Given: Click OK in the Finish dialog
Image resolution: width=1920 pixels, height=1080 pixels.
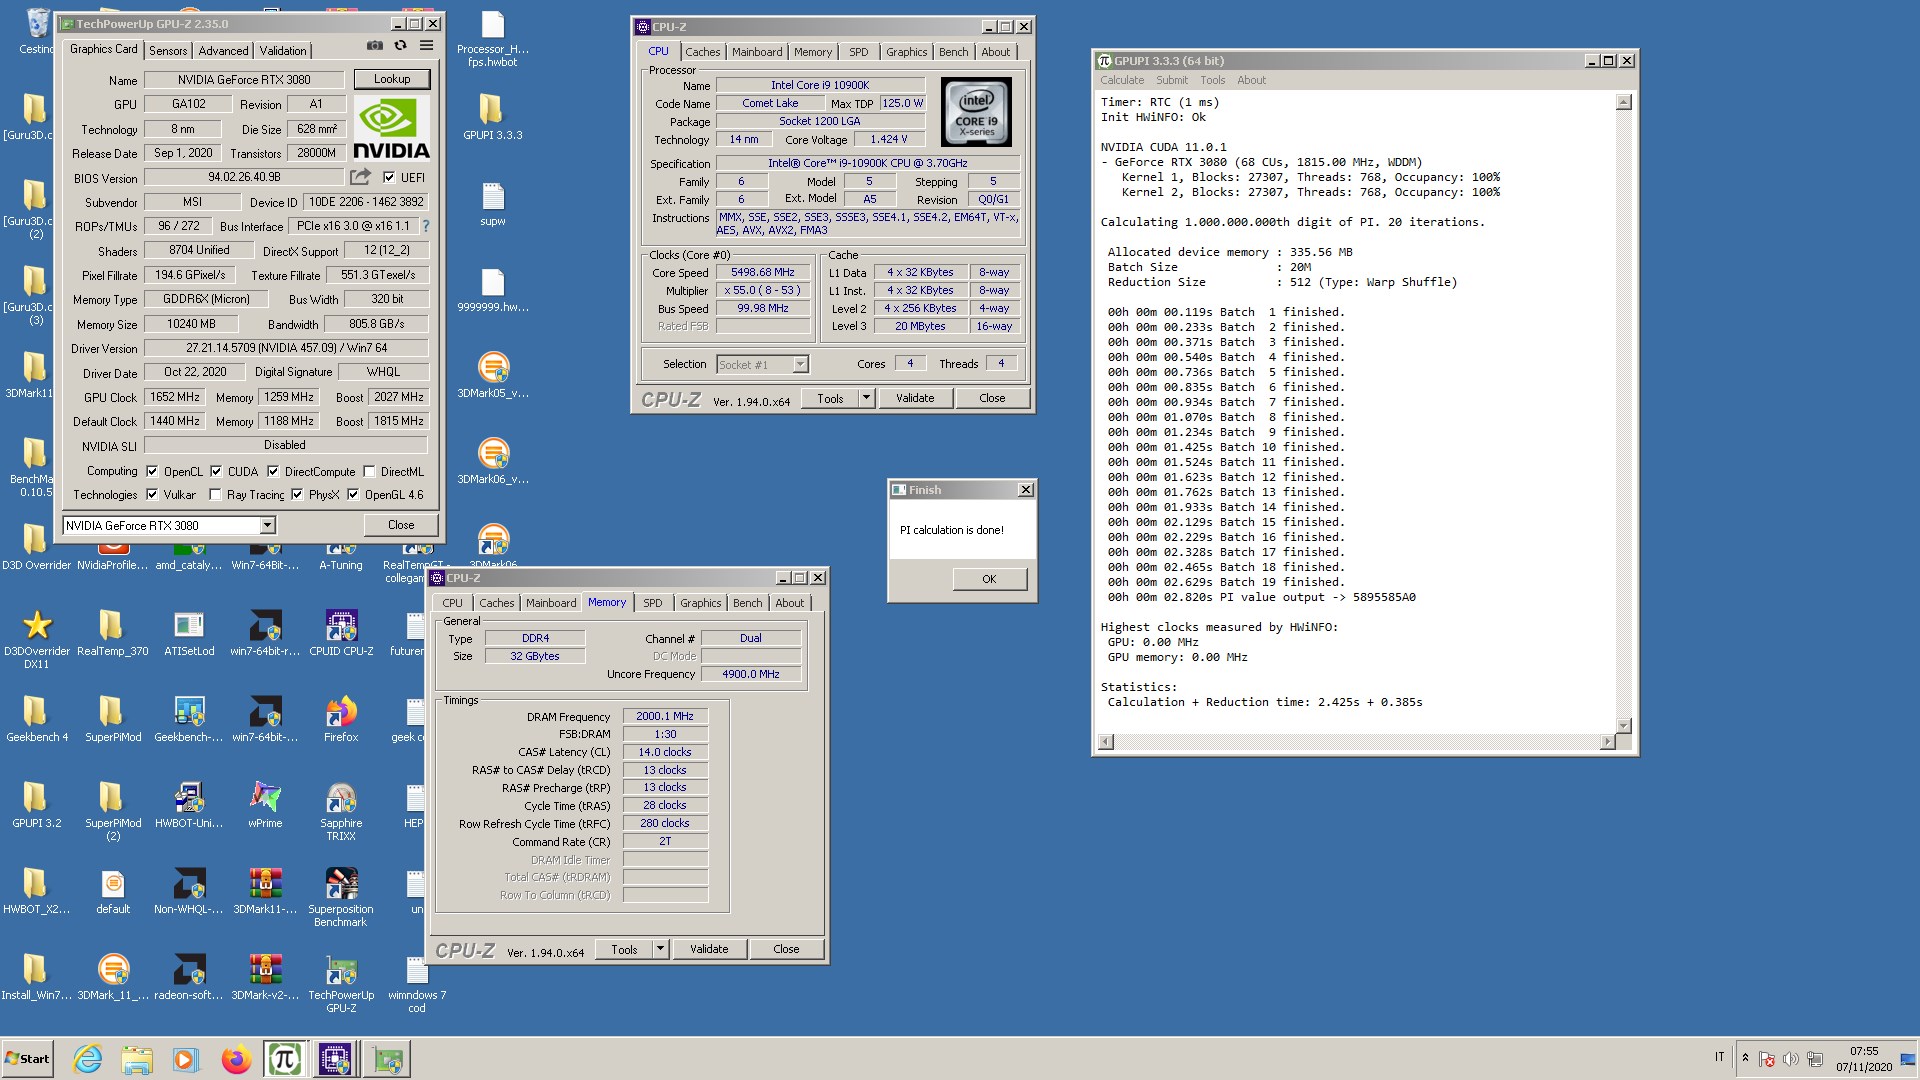Looking at the screenshot, I should (989, 579).
